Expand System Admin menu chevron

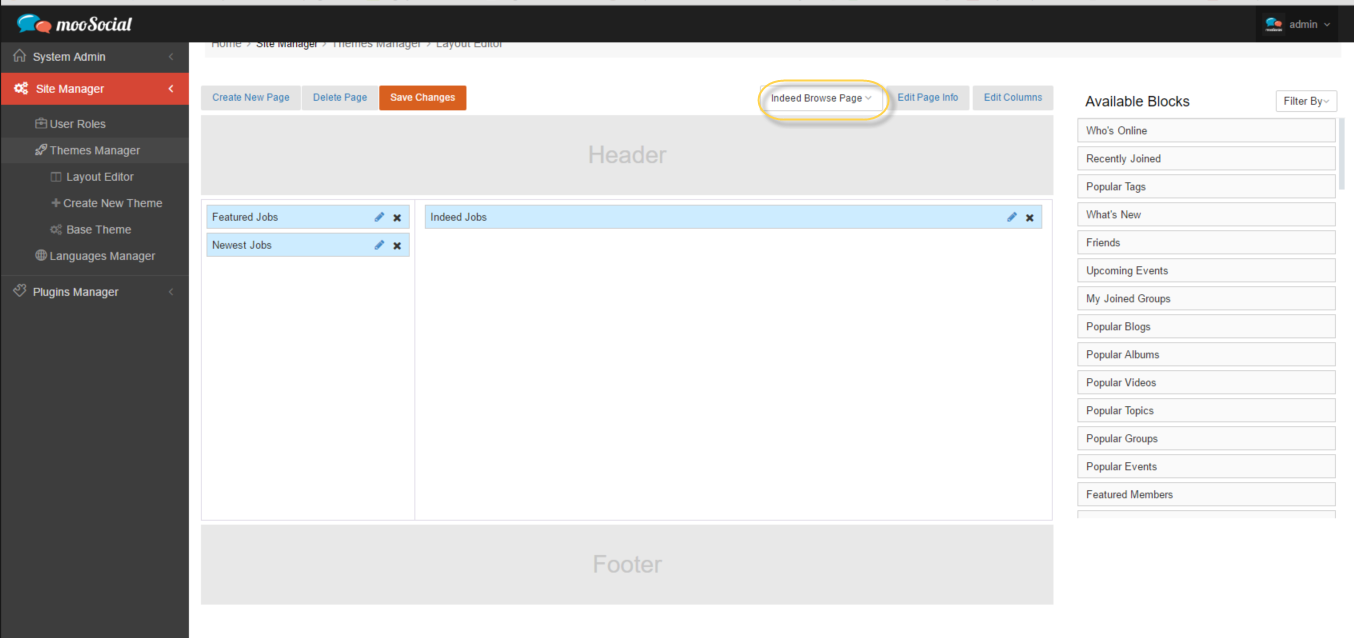pyautogui.click(x=171, y=57)
